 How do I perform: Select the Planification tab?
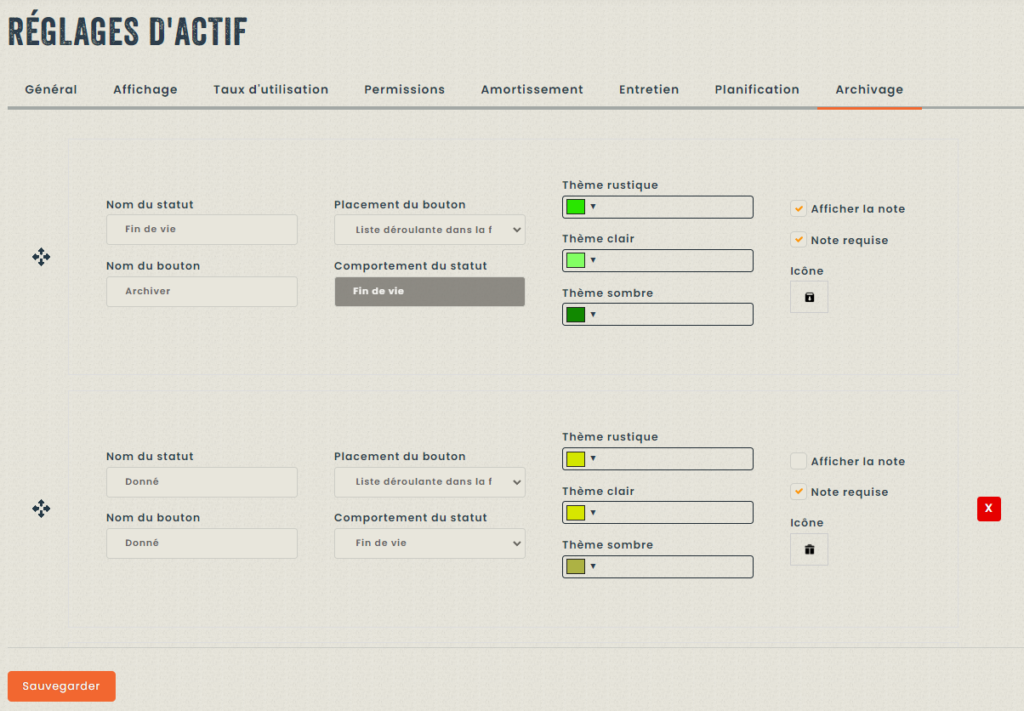[756, 90]
